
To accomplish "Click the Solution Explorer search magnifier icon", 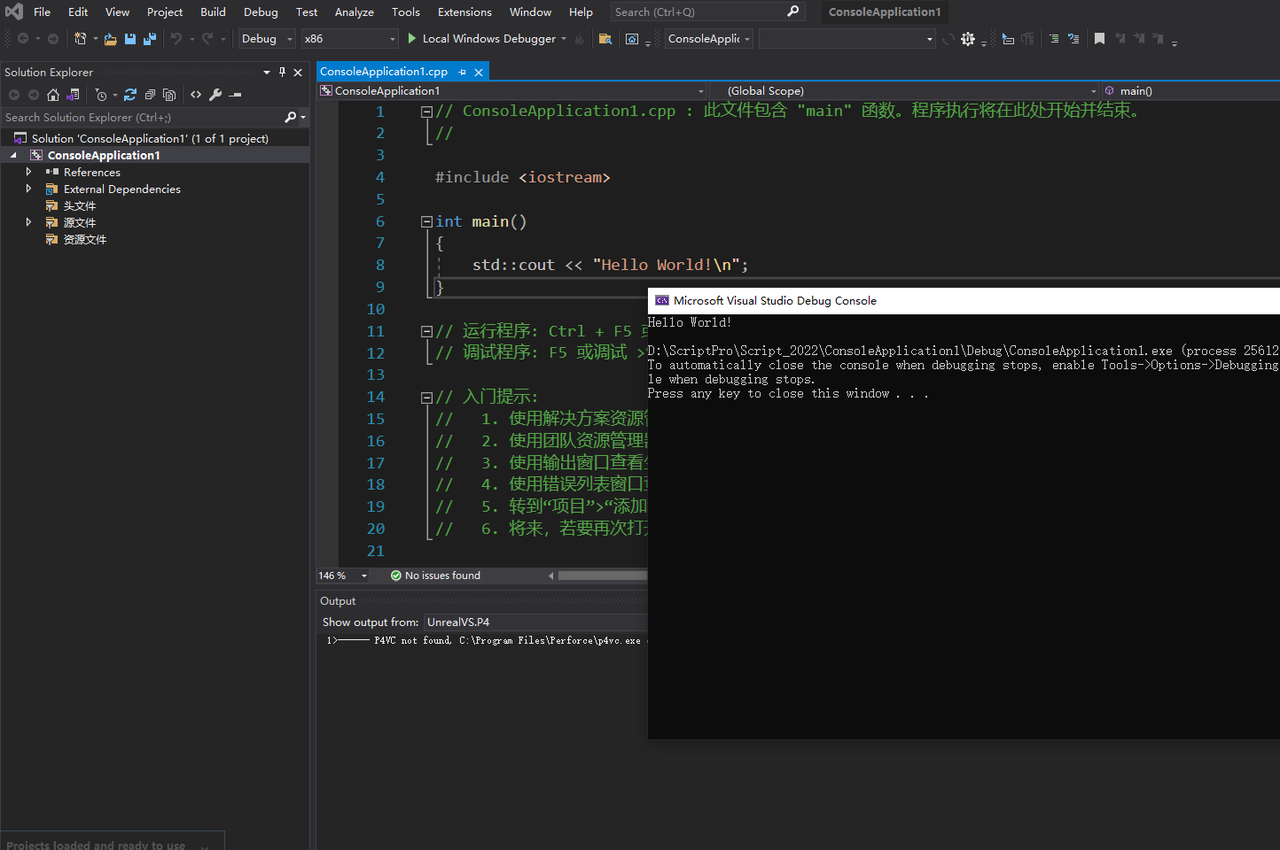I will [290, 117].
